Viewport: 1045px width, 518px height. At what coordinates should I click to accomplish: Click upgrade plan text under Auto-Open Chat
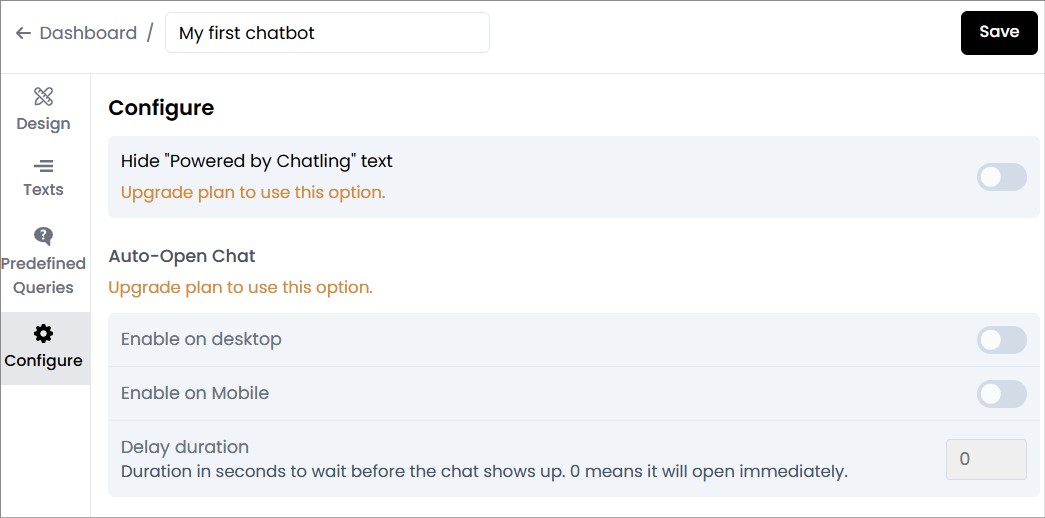[240, 287]
